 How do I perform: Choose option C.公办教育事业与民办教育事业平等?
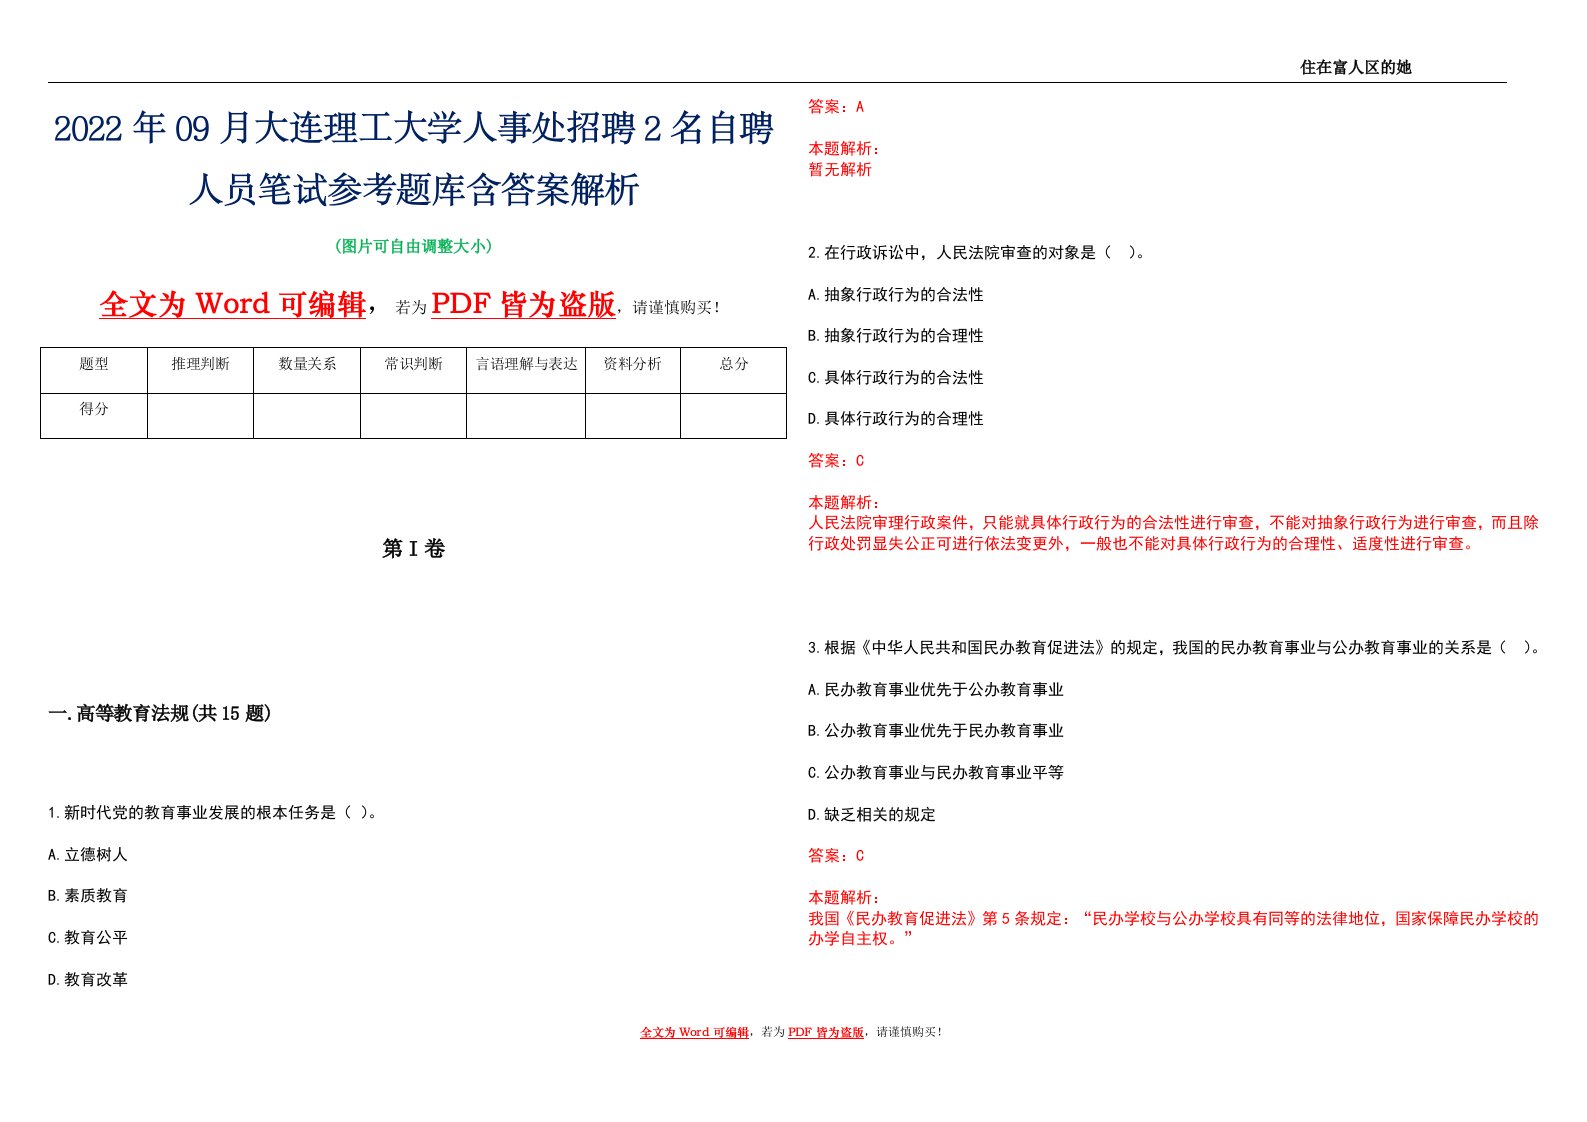[x=936, y=773]
